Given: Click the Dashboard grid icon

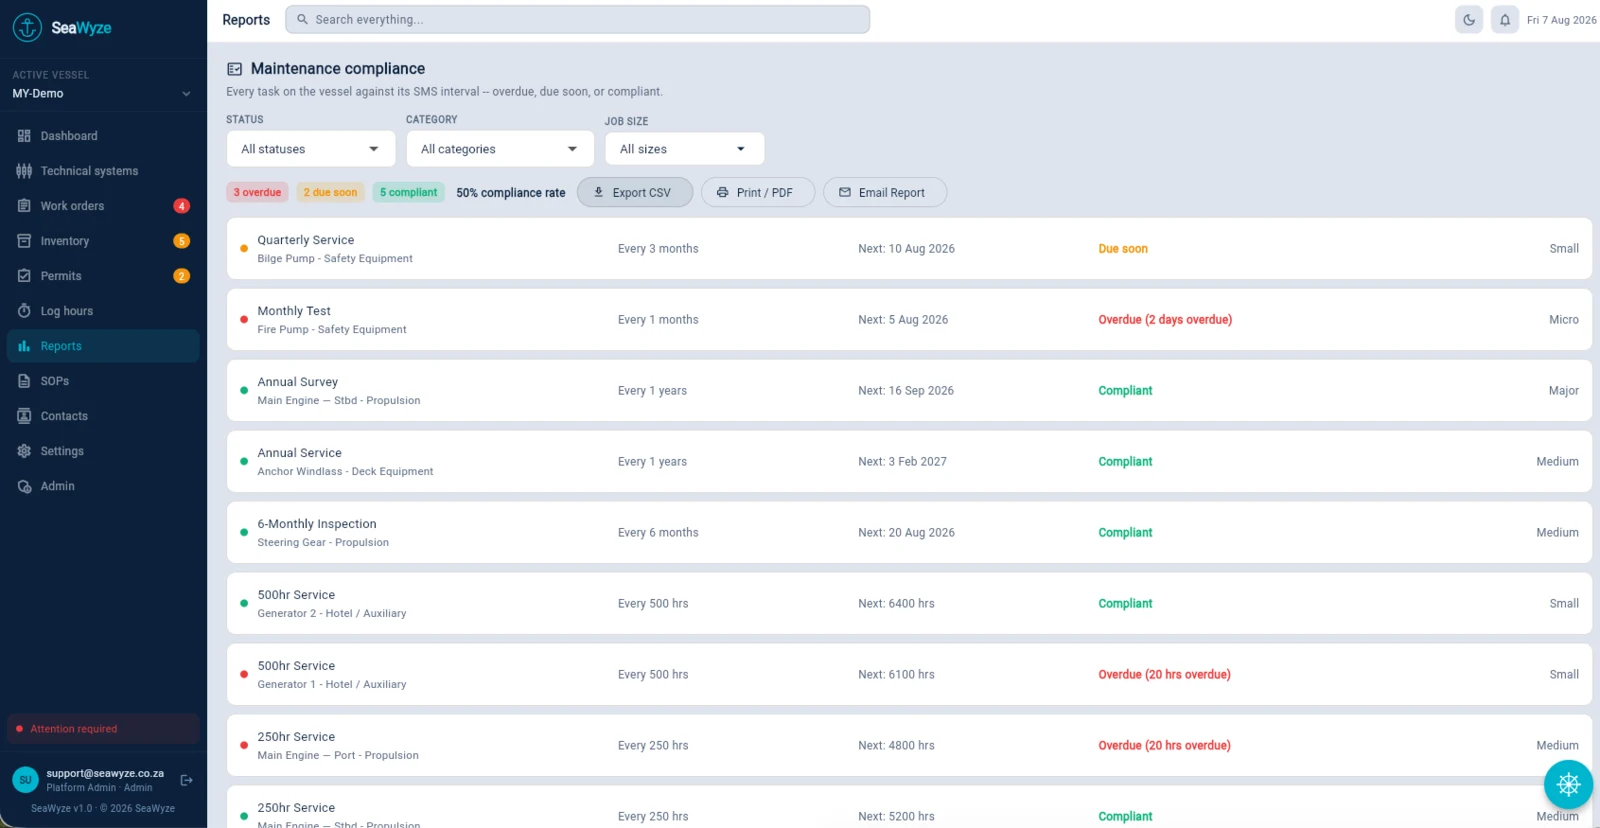Looking at the screenshot, I should 24,136.
